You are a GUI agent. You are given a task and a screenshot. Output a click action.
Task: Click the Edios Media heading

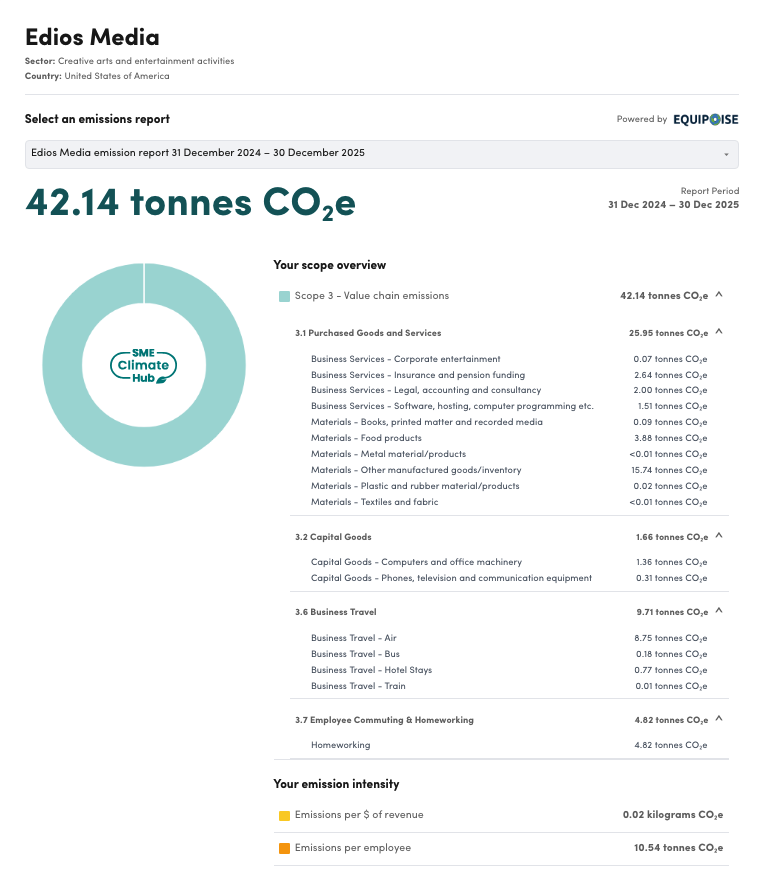point(92,38)
